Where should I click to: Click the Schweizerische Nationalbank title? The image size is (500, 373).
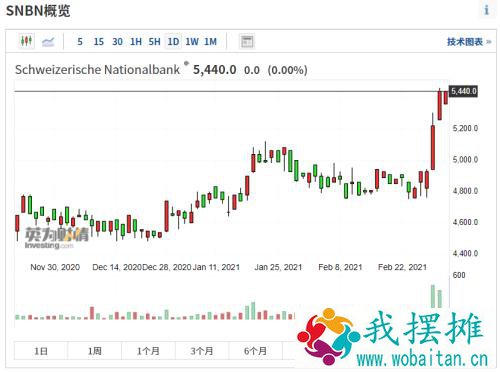click(x=97, y=70)
